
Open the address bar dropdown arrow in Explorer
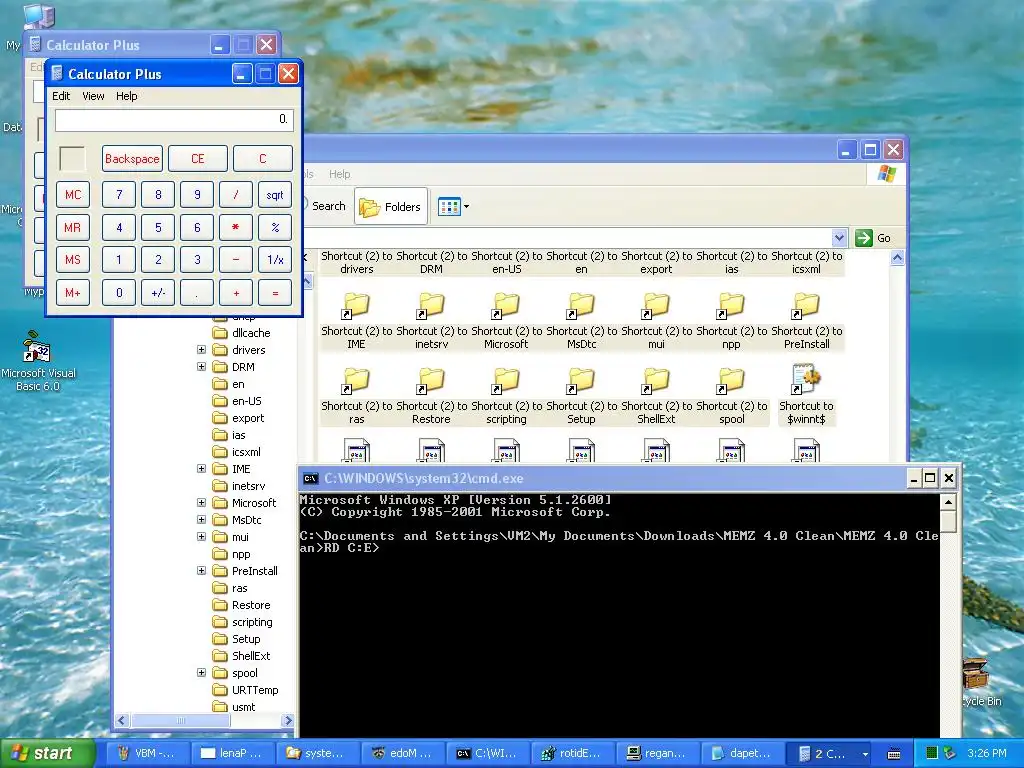pyautogui.click(x=839, y=238)
